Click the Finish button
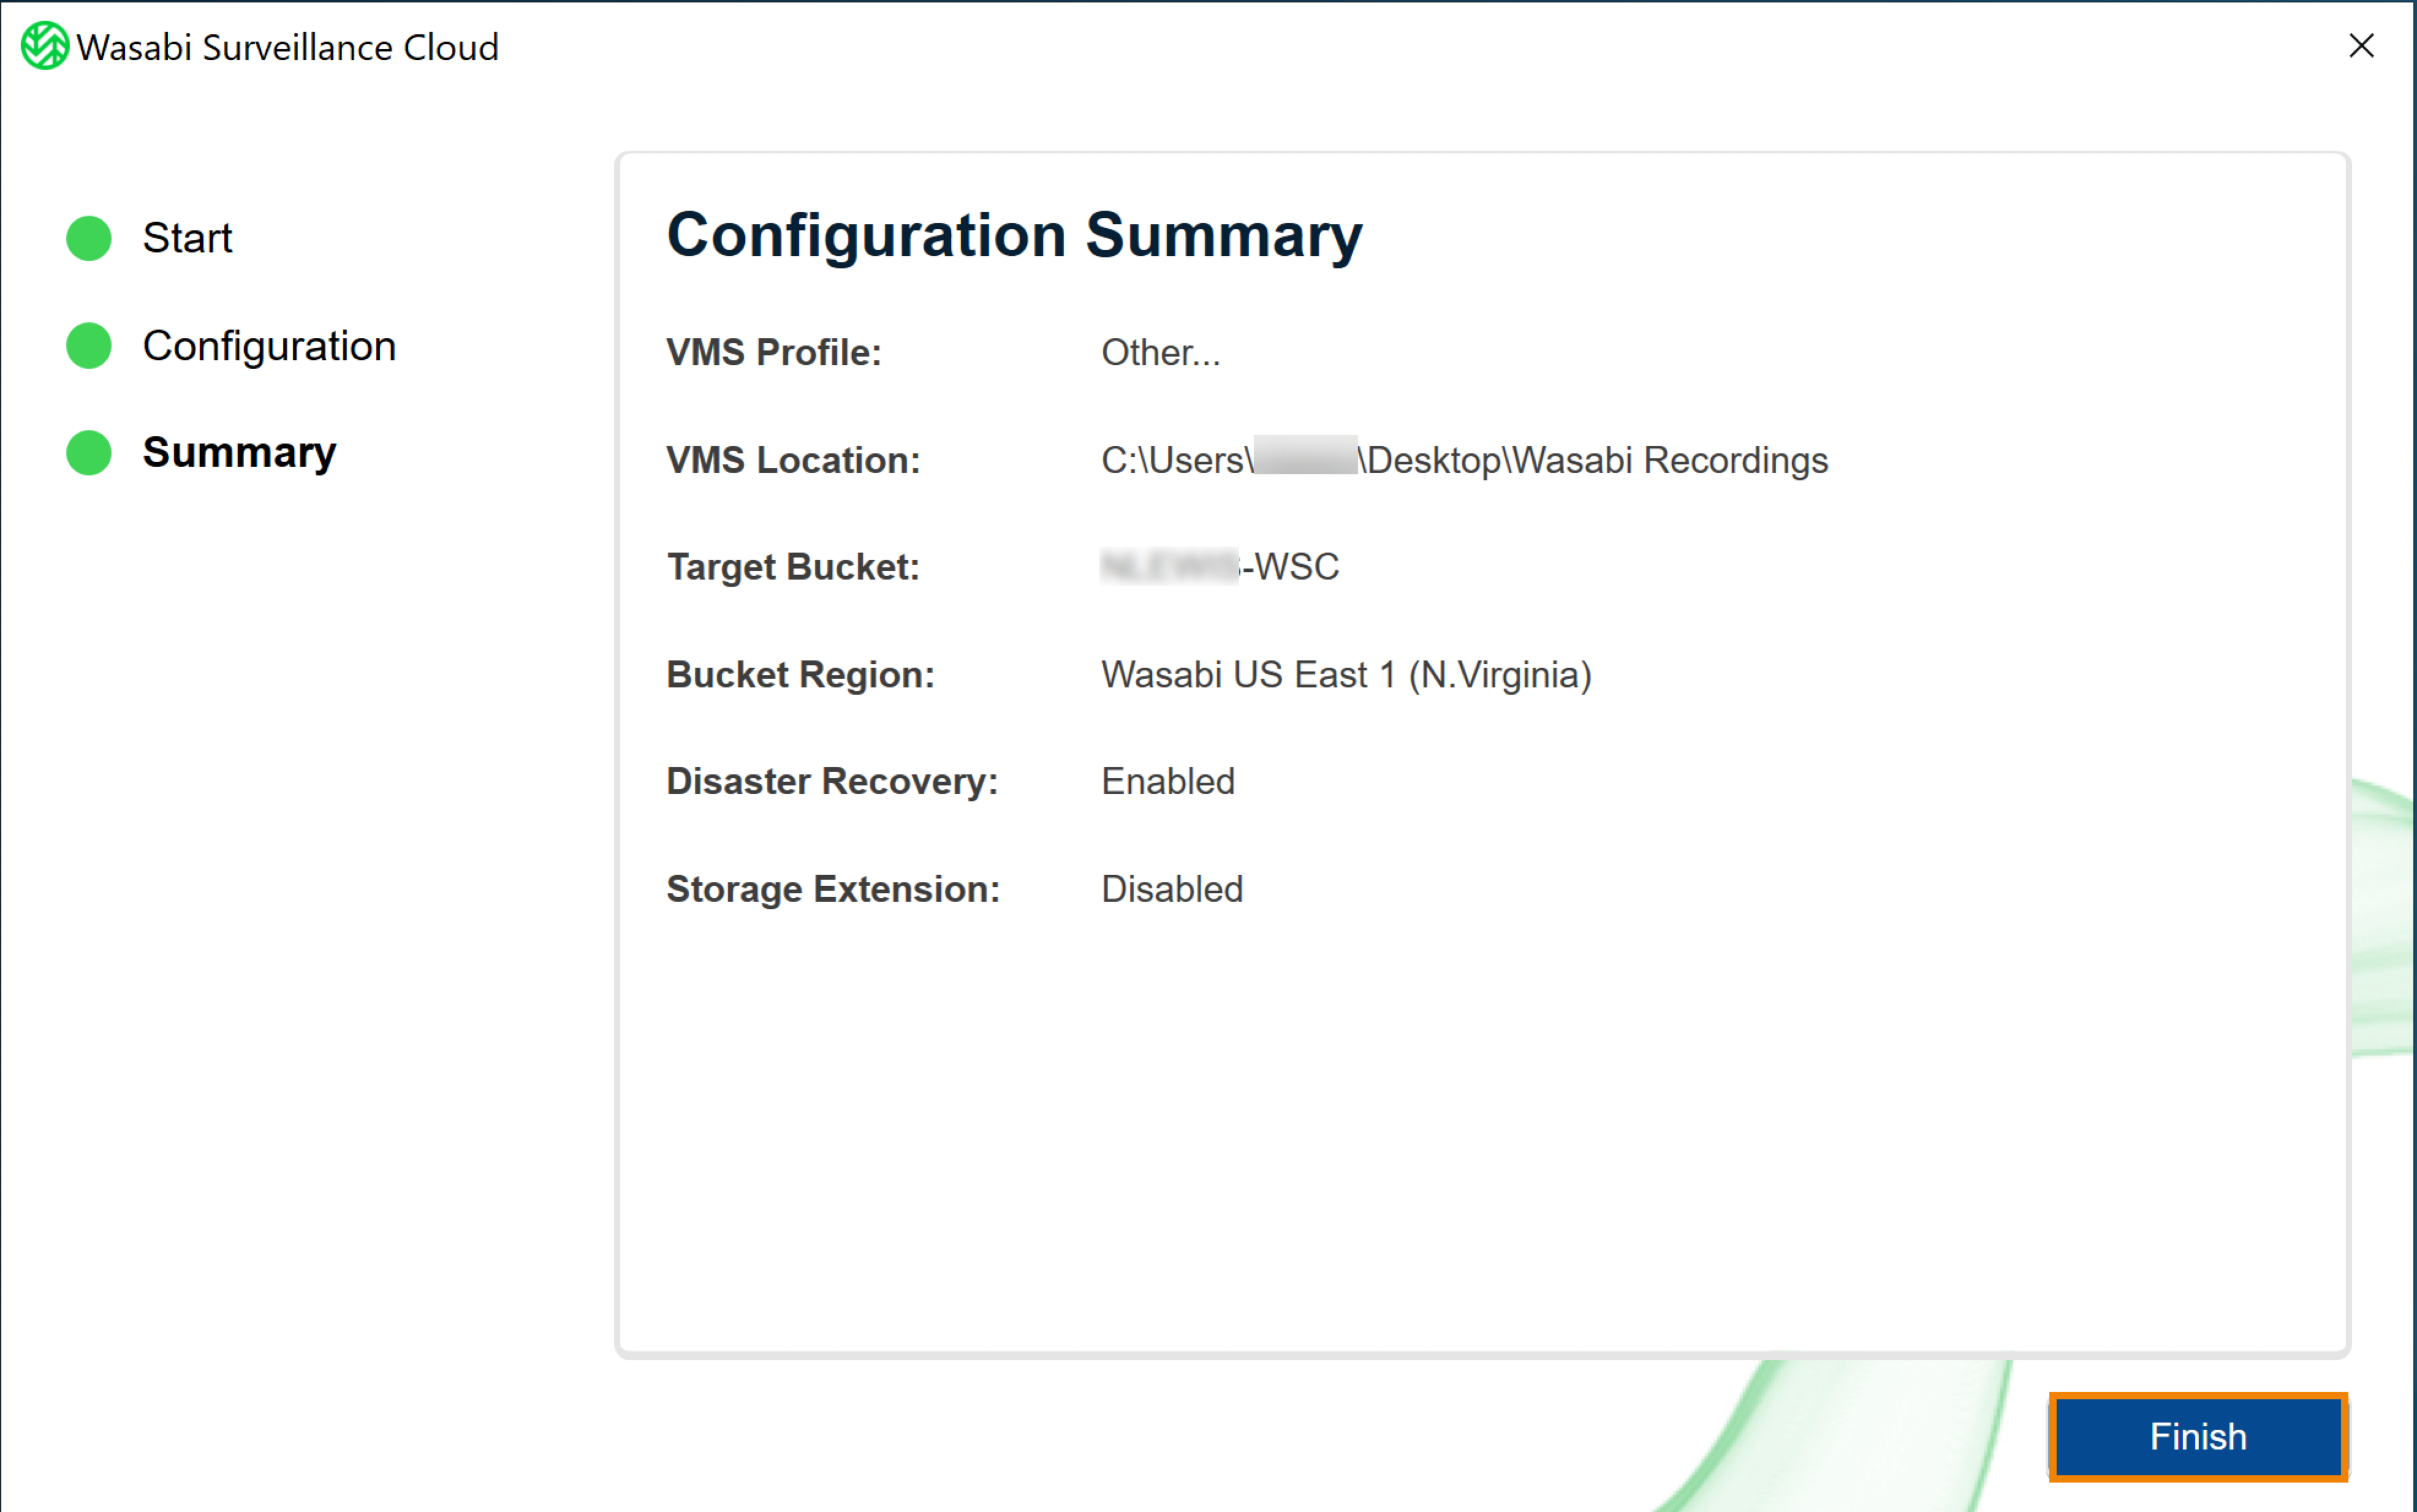Viewport: 2417px width, 1512px height. click(x=2197, y=1436)
